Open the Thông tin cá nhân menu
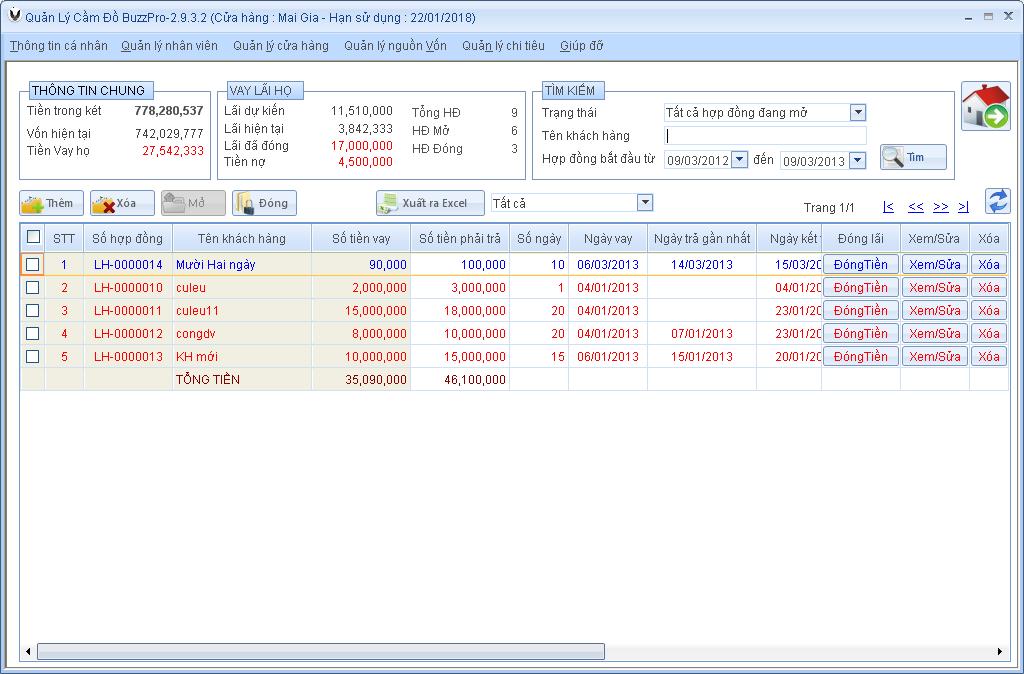This screenshot has height=674, width=1024. [59, 46]
